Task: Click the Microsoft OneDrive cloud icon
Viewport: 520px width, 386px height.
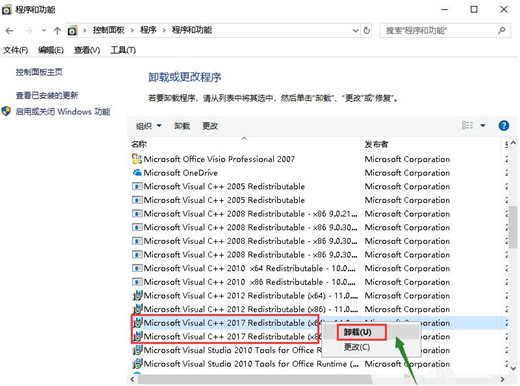Action: pyautogui.click(x=137, y=173)
